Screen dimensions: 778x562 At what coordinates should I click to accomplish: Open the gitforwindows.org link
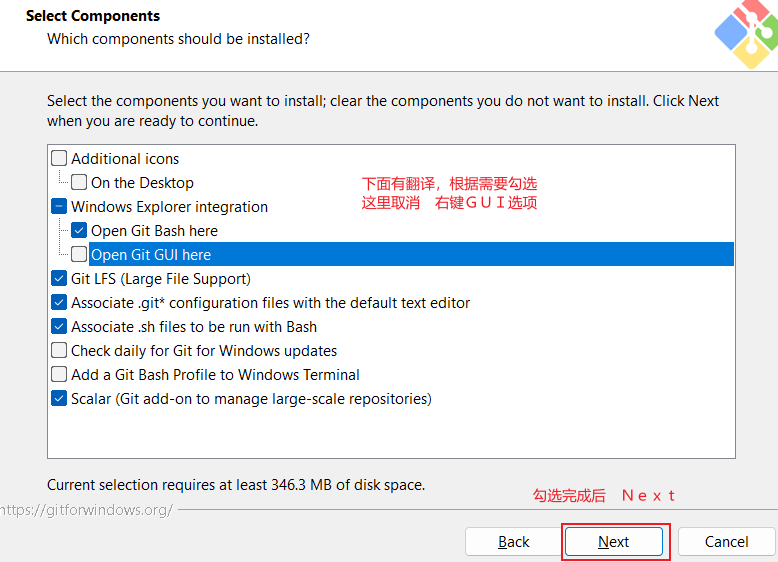pyautogui.click(x=86, y=510)
